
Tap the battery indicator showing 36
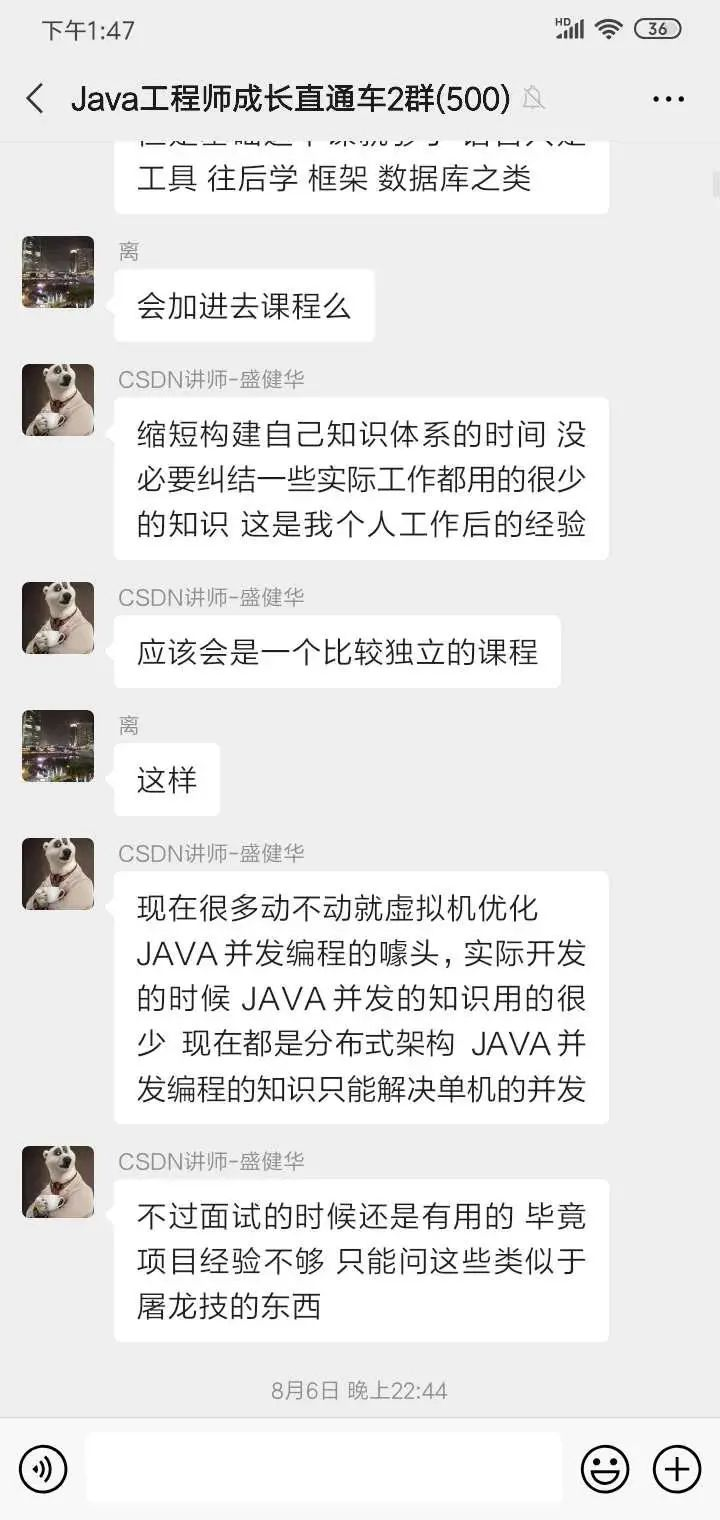[x=657, y=29]
